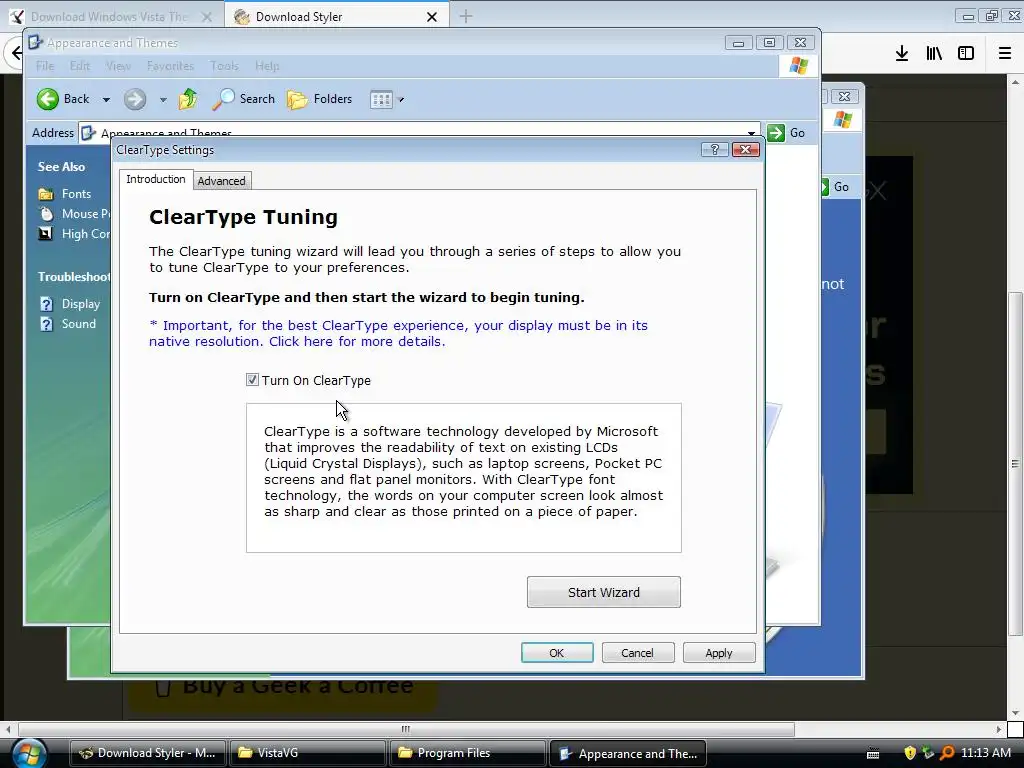
Task: Click the Go button in Appearance and Themes window
Action: (x=786, y=133)
